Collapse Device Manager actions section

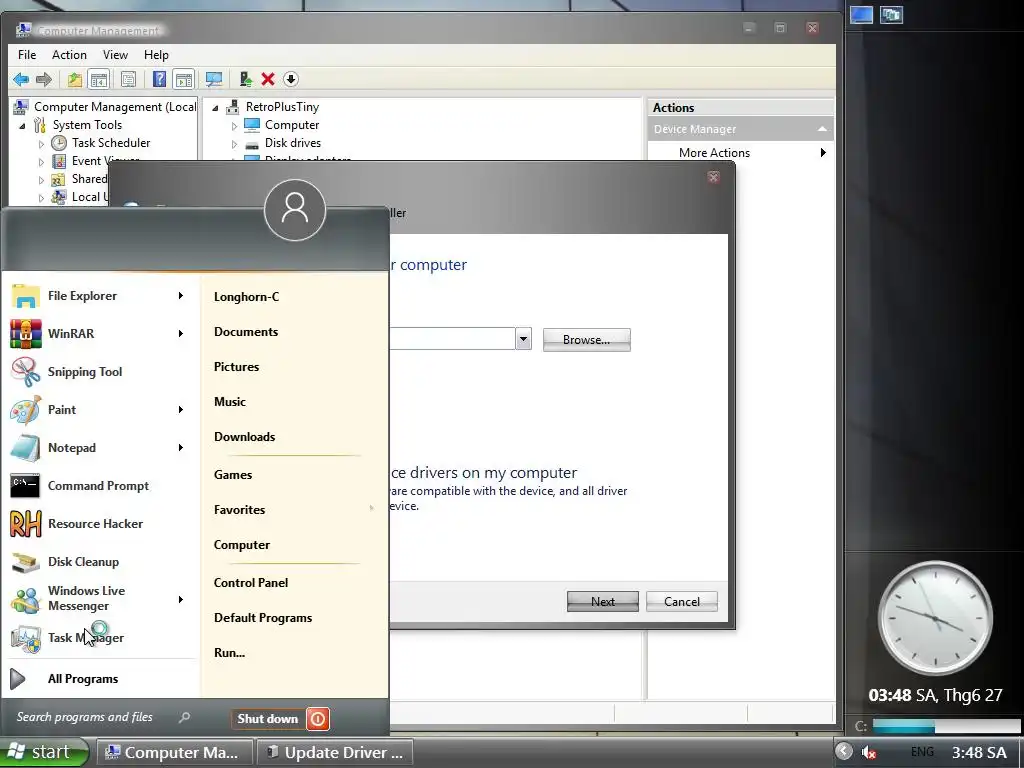click(x=822, y=129)
